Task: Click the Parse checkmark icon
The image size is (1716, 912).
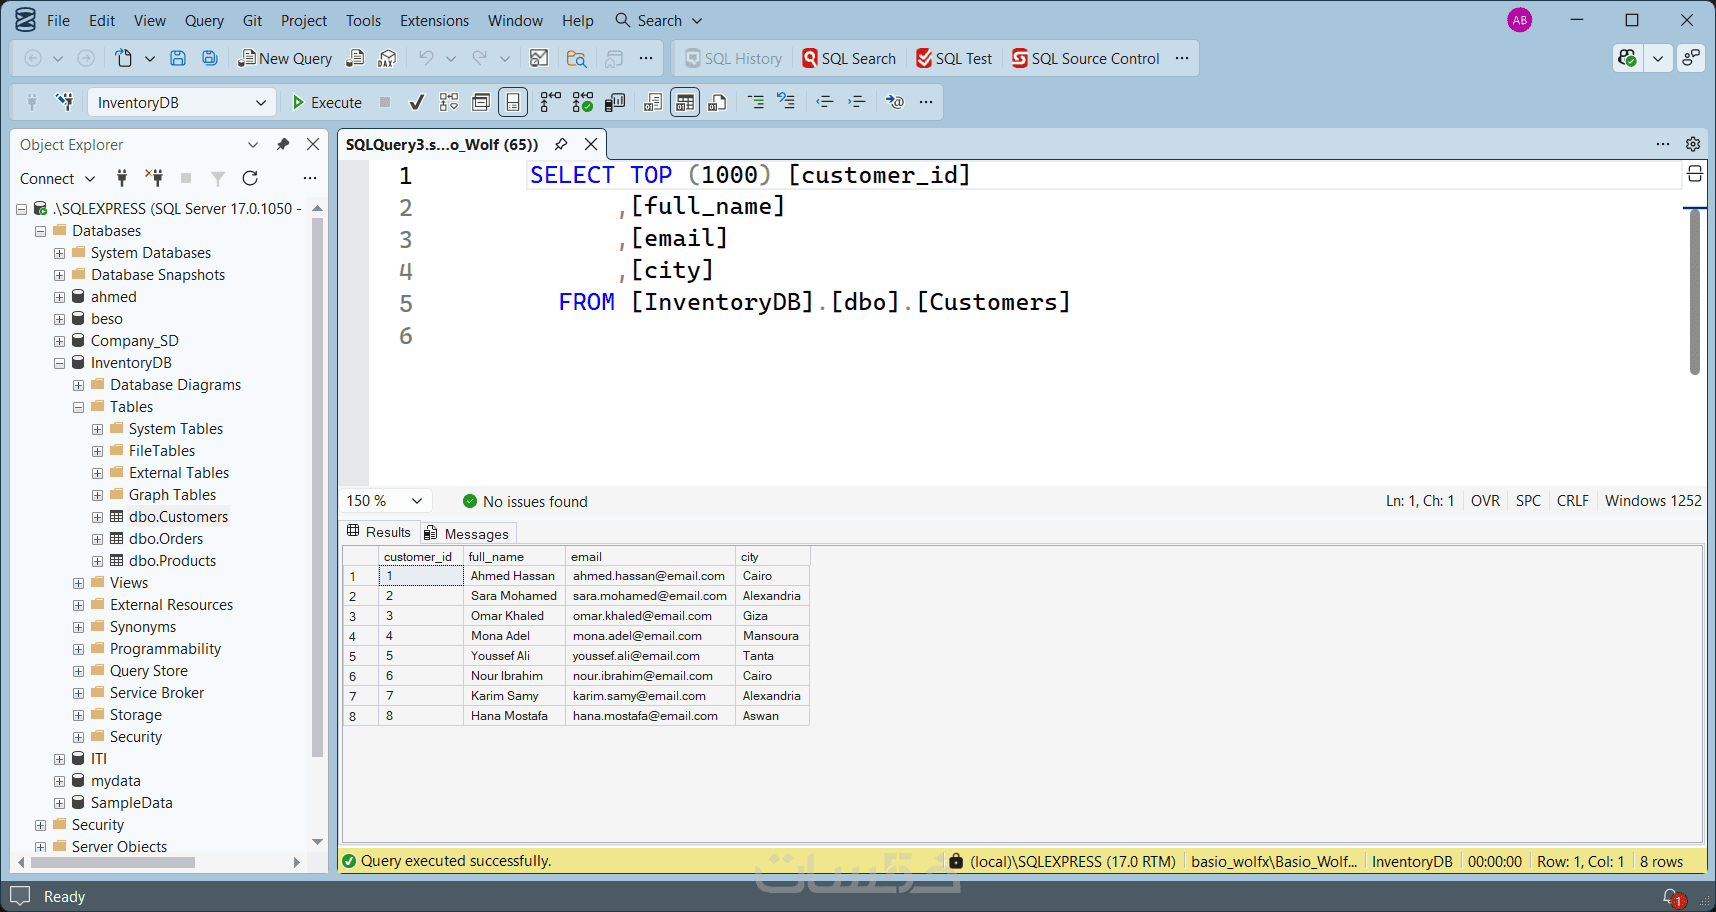Action: pyautogui.click(x=417, y=102)
